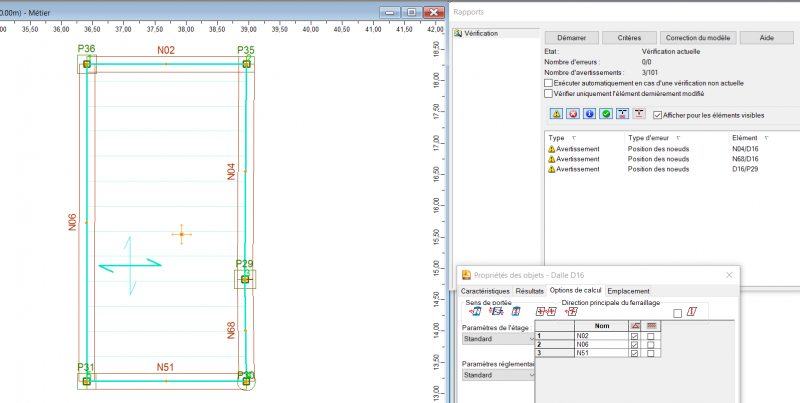
Task: Uncheck the support checkbox for N51
Action: pos(635,353)
